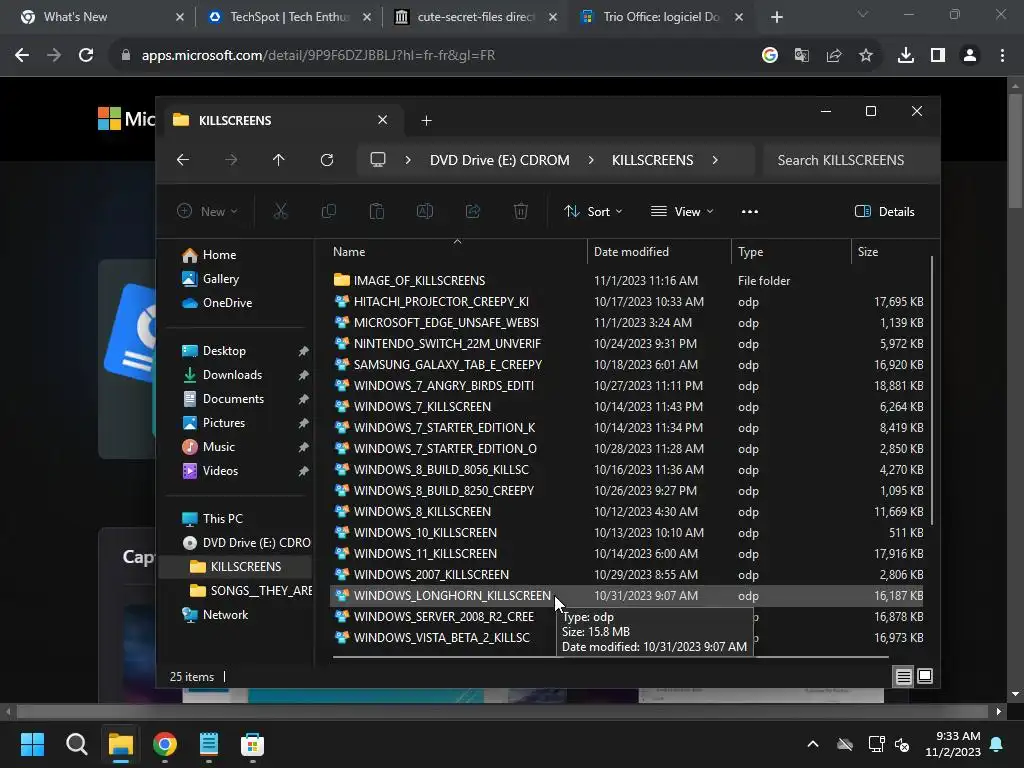The image size is (1024, 768).
Task: Open taskbar Search
Action: click(76, 744)
